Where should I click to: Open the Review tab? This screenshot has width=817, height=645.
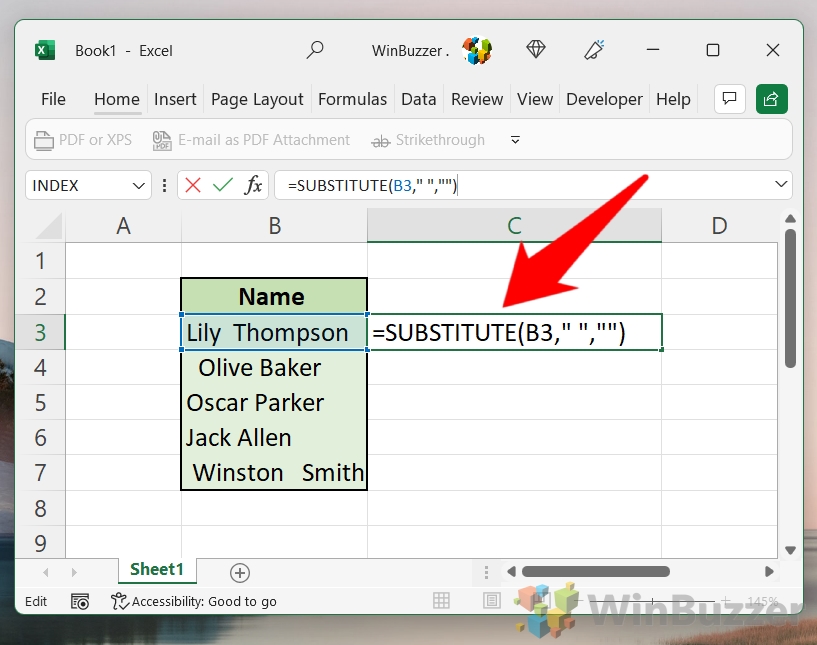coord(477,99)
